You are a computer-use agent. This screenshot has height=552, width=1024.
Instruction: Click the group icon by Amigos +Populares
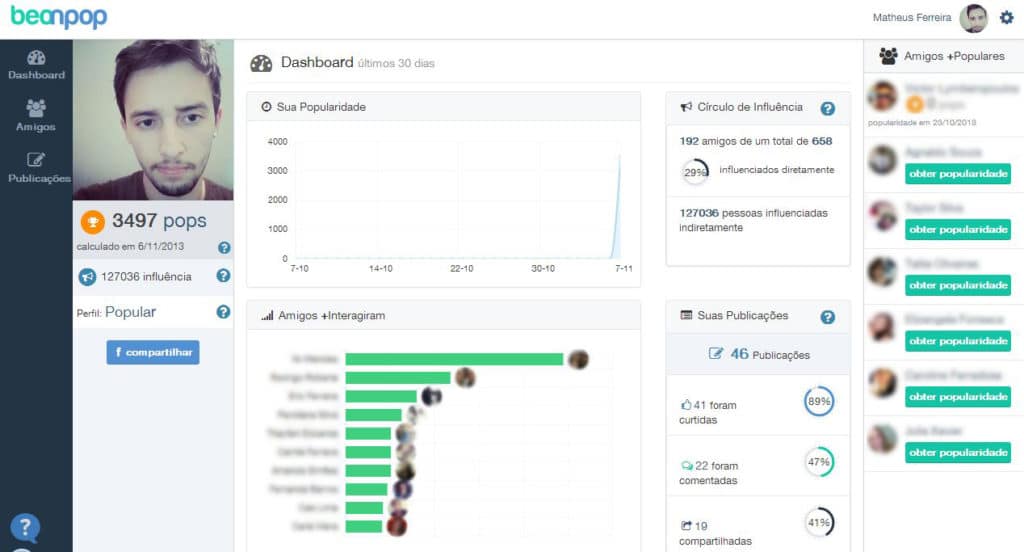click(x=888, y=56)
